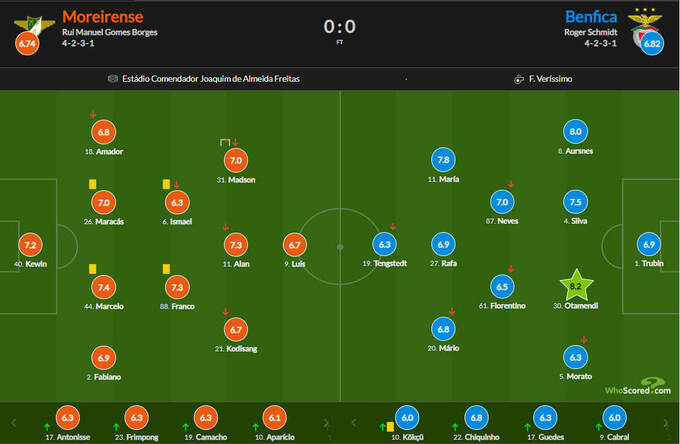Select substitute Aparicio's 6.1 rating bubble
This screenshot has width=680, height=444.
(x=271, y=417)
